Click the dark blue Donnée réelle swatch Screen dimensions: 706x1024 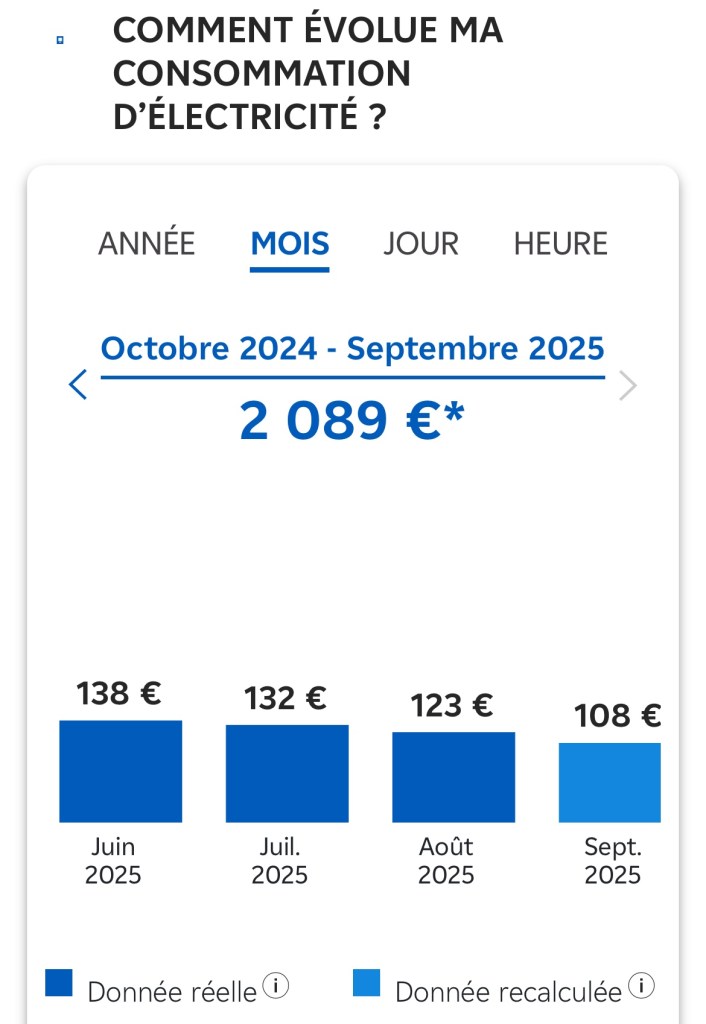[59, 983]
